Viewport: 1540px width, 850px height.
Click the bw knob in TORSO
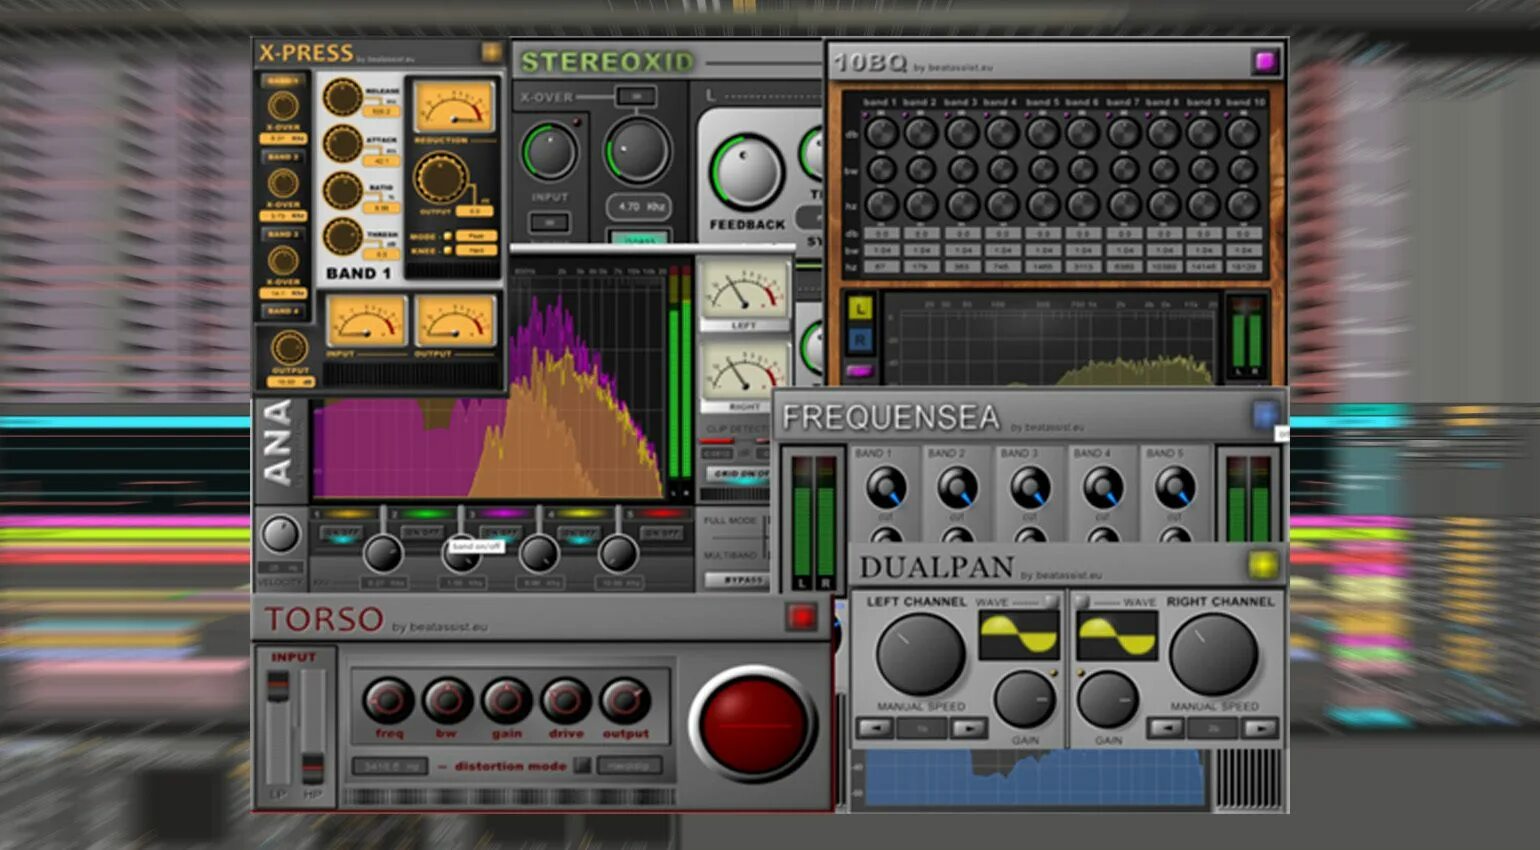click(447, 701)
